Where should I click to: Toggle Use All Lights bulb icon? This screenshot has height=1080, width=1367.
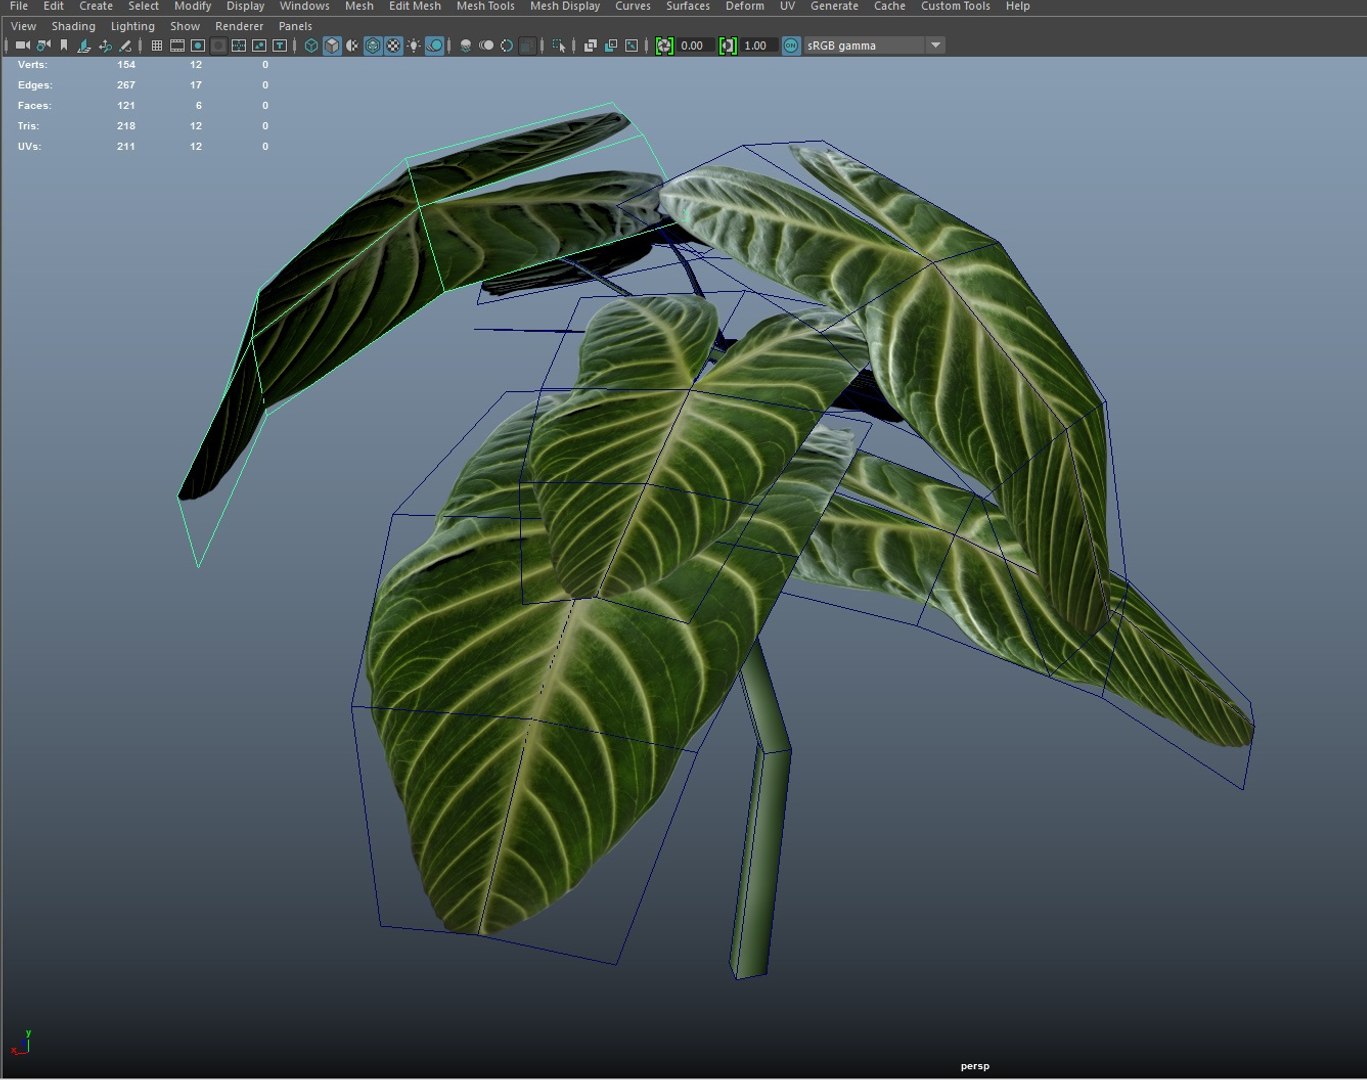[414, 45]
